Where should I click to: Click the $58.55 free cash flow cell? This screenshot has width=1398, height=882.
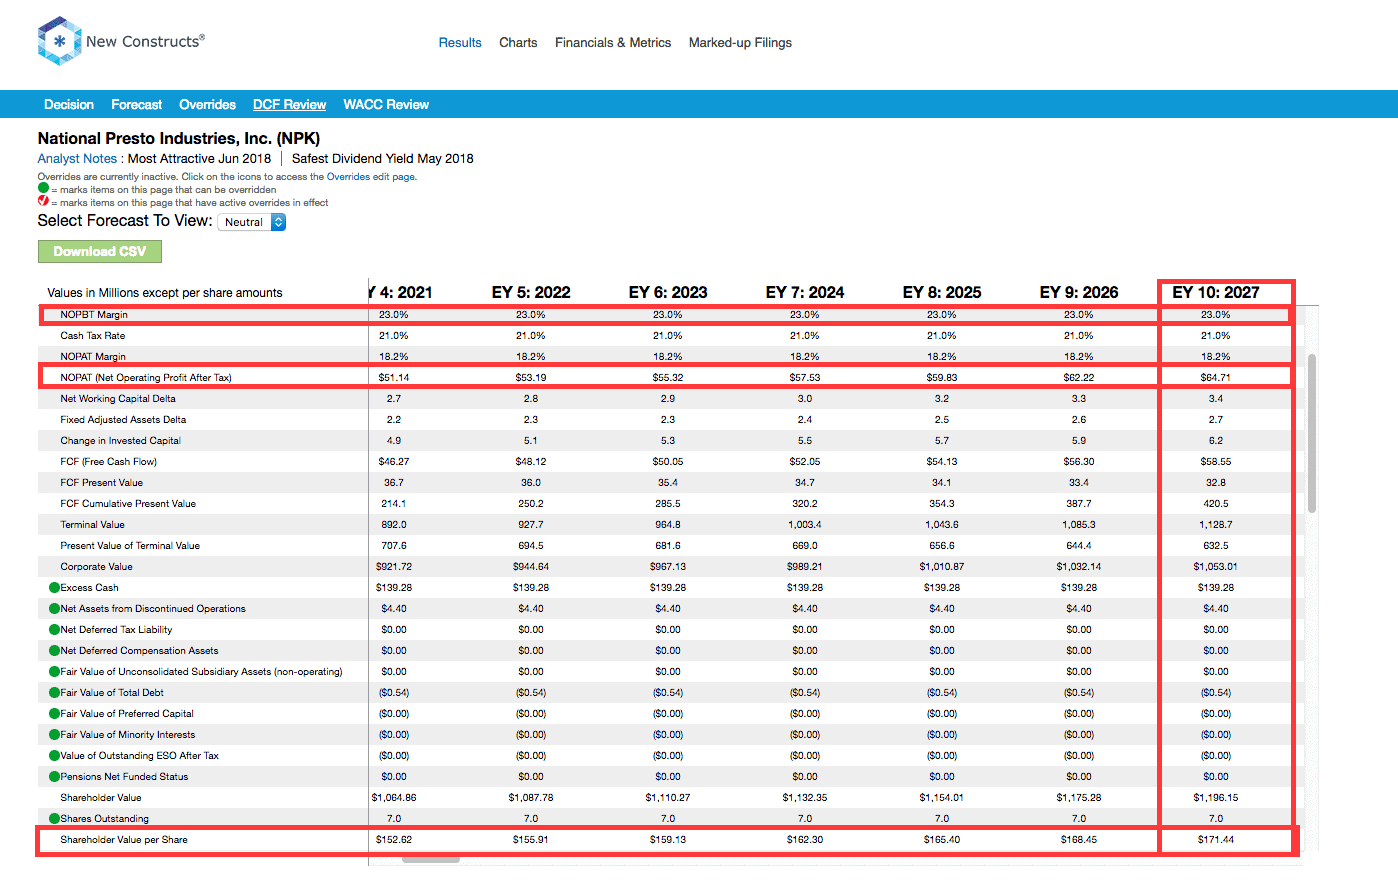pyautogui.click(x=1216, y=462)
